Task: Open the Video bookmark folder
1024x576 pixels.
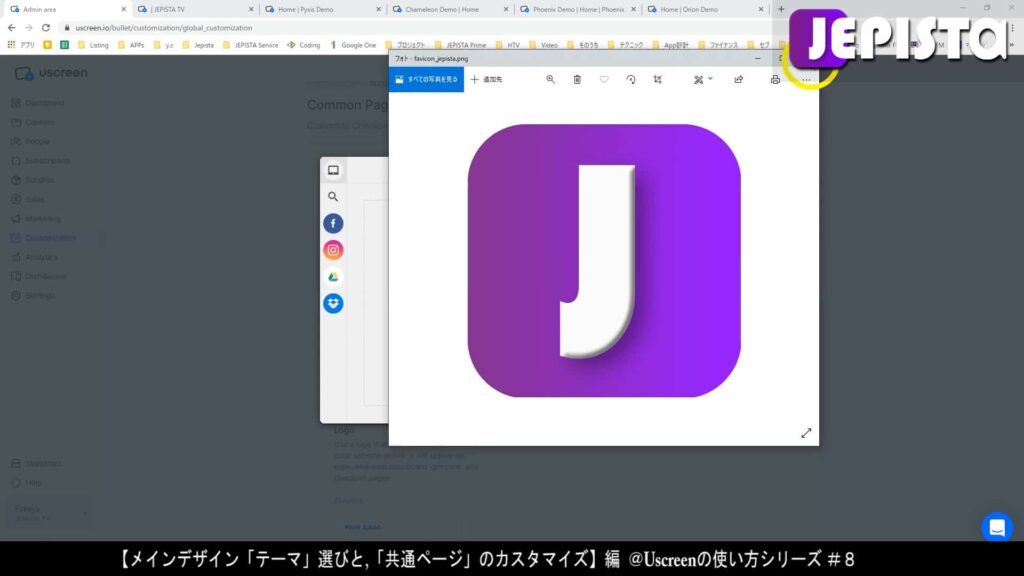Action: [543, 45]
